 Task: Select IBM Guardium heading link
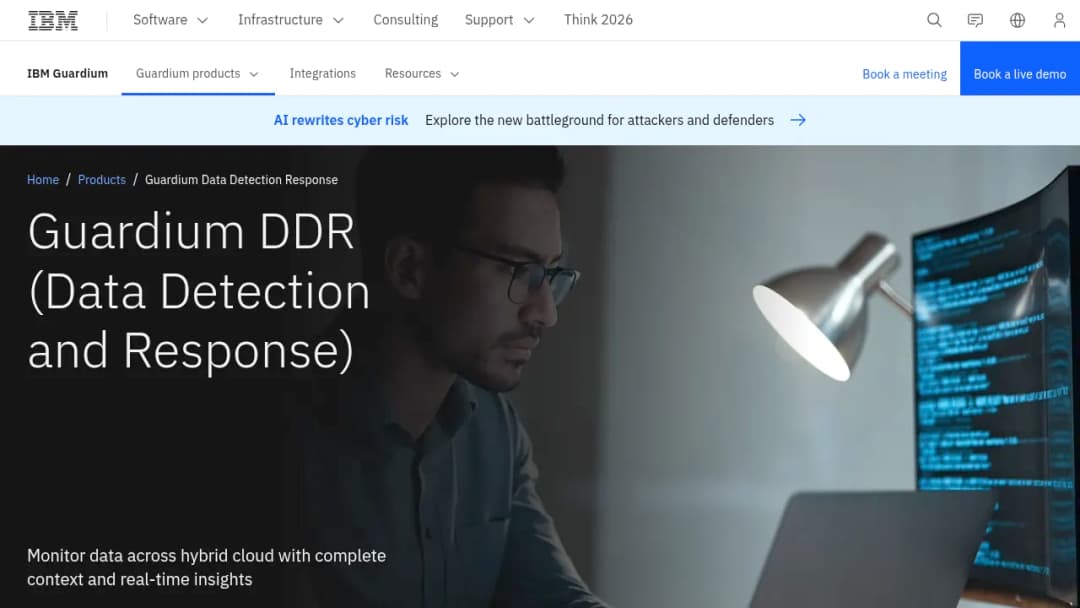coord(68,74)
